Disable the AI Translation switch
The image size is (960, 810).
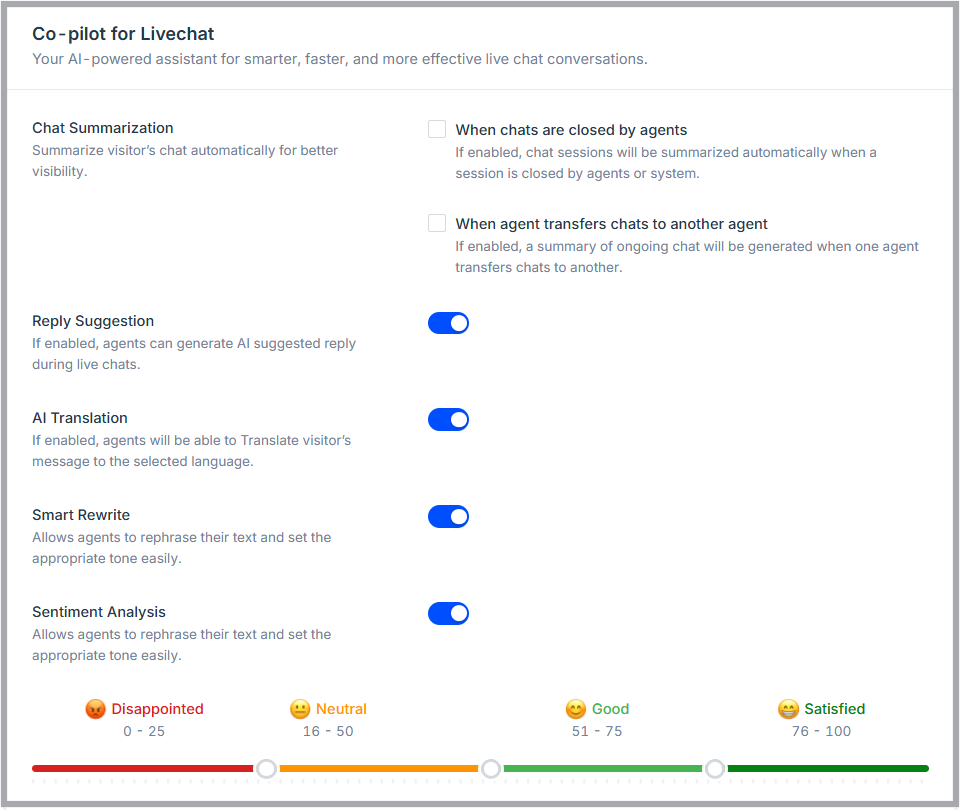[448, 419]
